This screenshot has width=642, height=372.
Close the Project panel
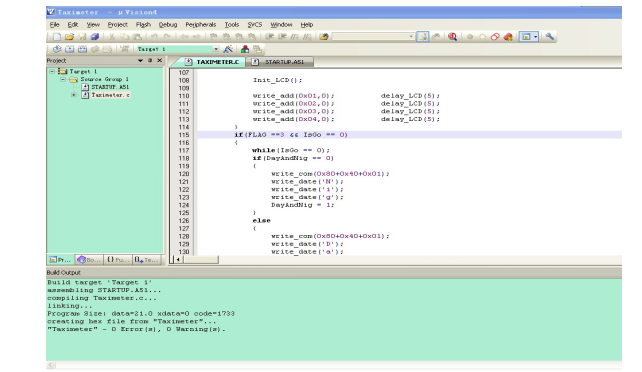(x=160, y=61)
